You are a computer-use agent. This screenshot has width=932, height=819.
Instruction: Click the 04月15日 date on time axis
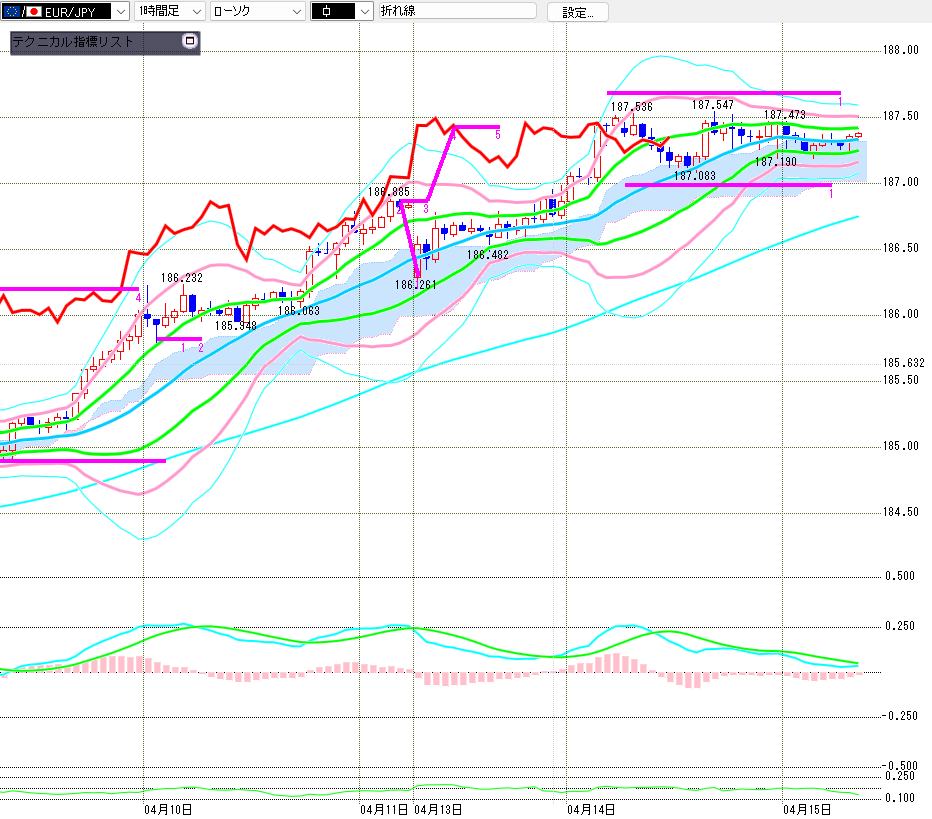coord(806,808)
